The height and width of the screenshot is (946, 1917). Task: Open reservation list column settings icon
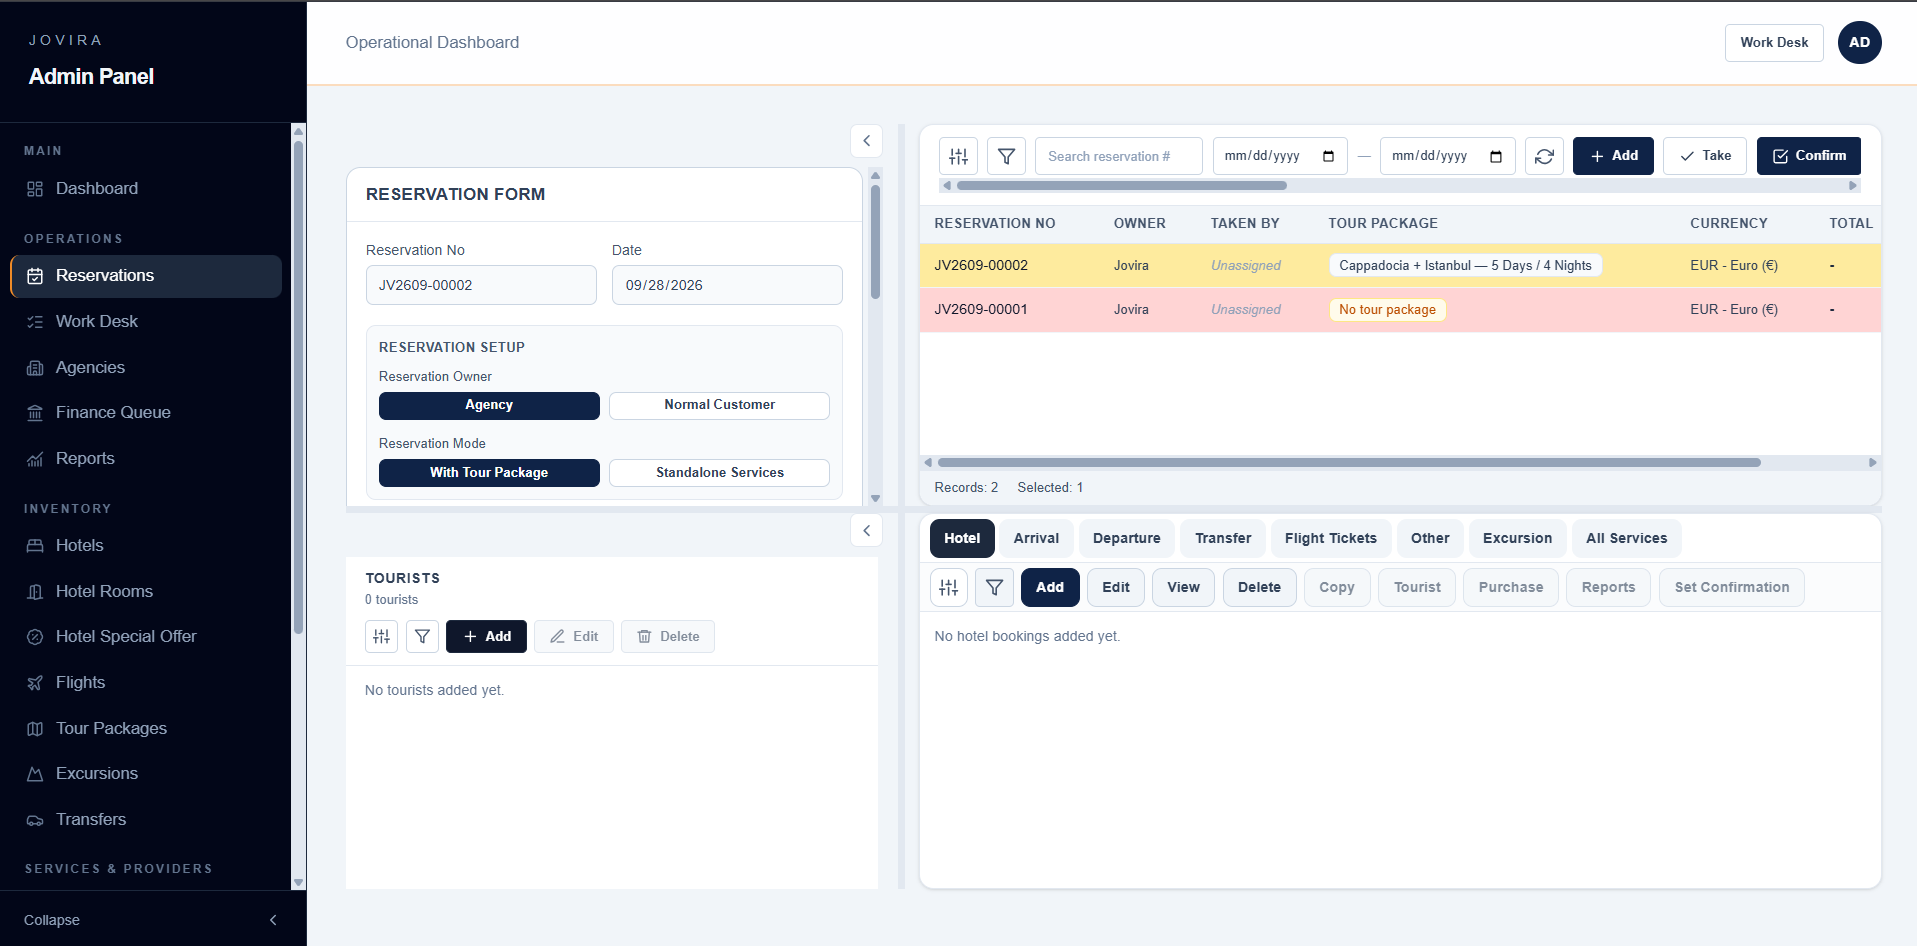tap(959, 156)
